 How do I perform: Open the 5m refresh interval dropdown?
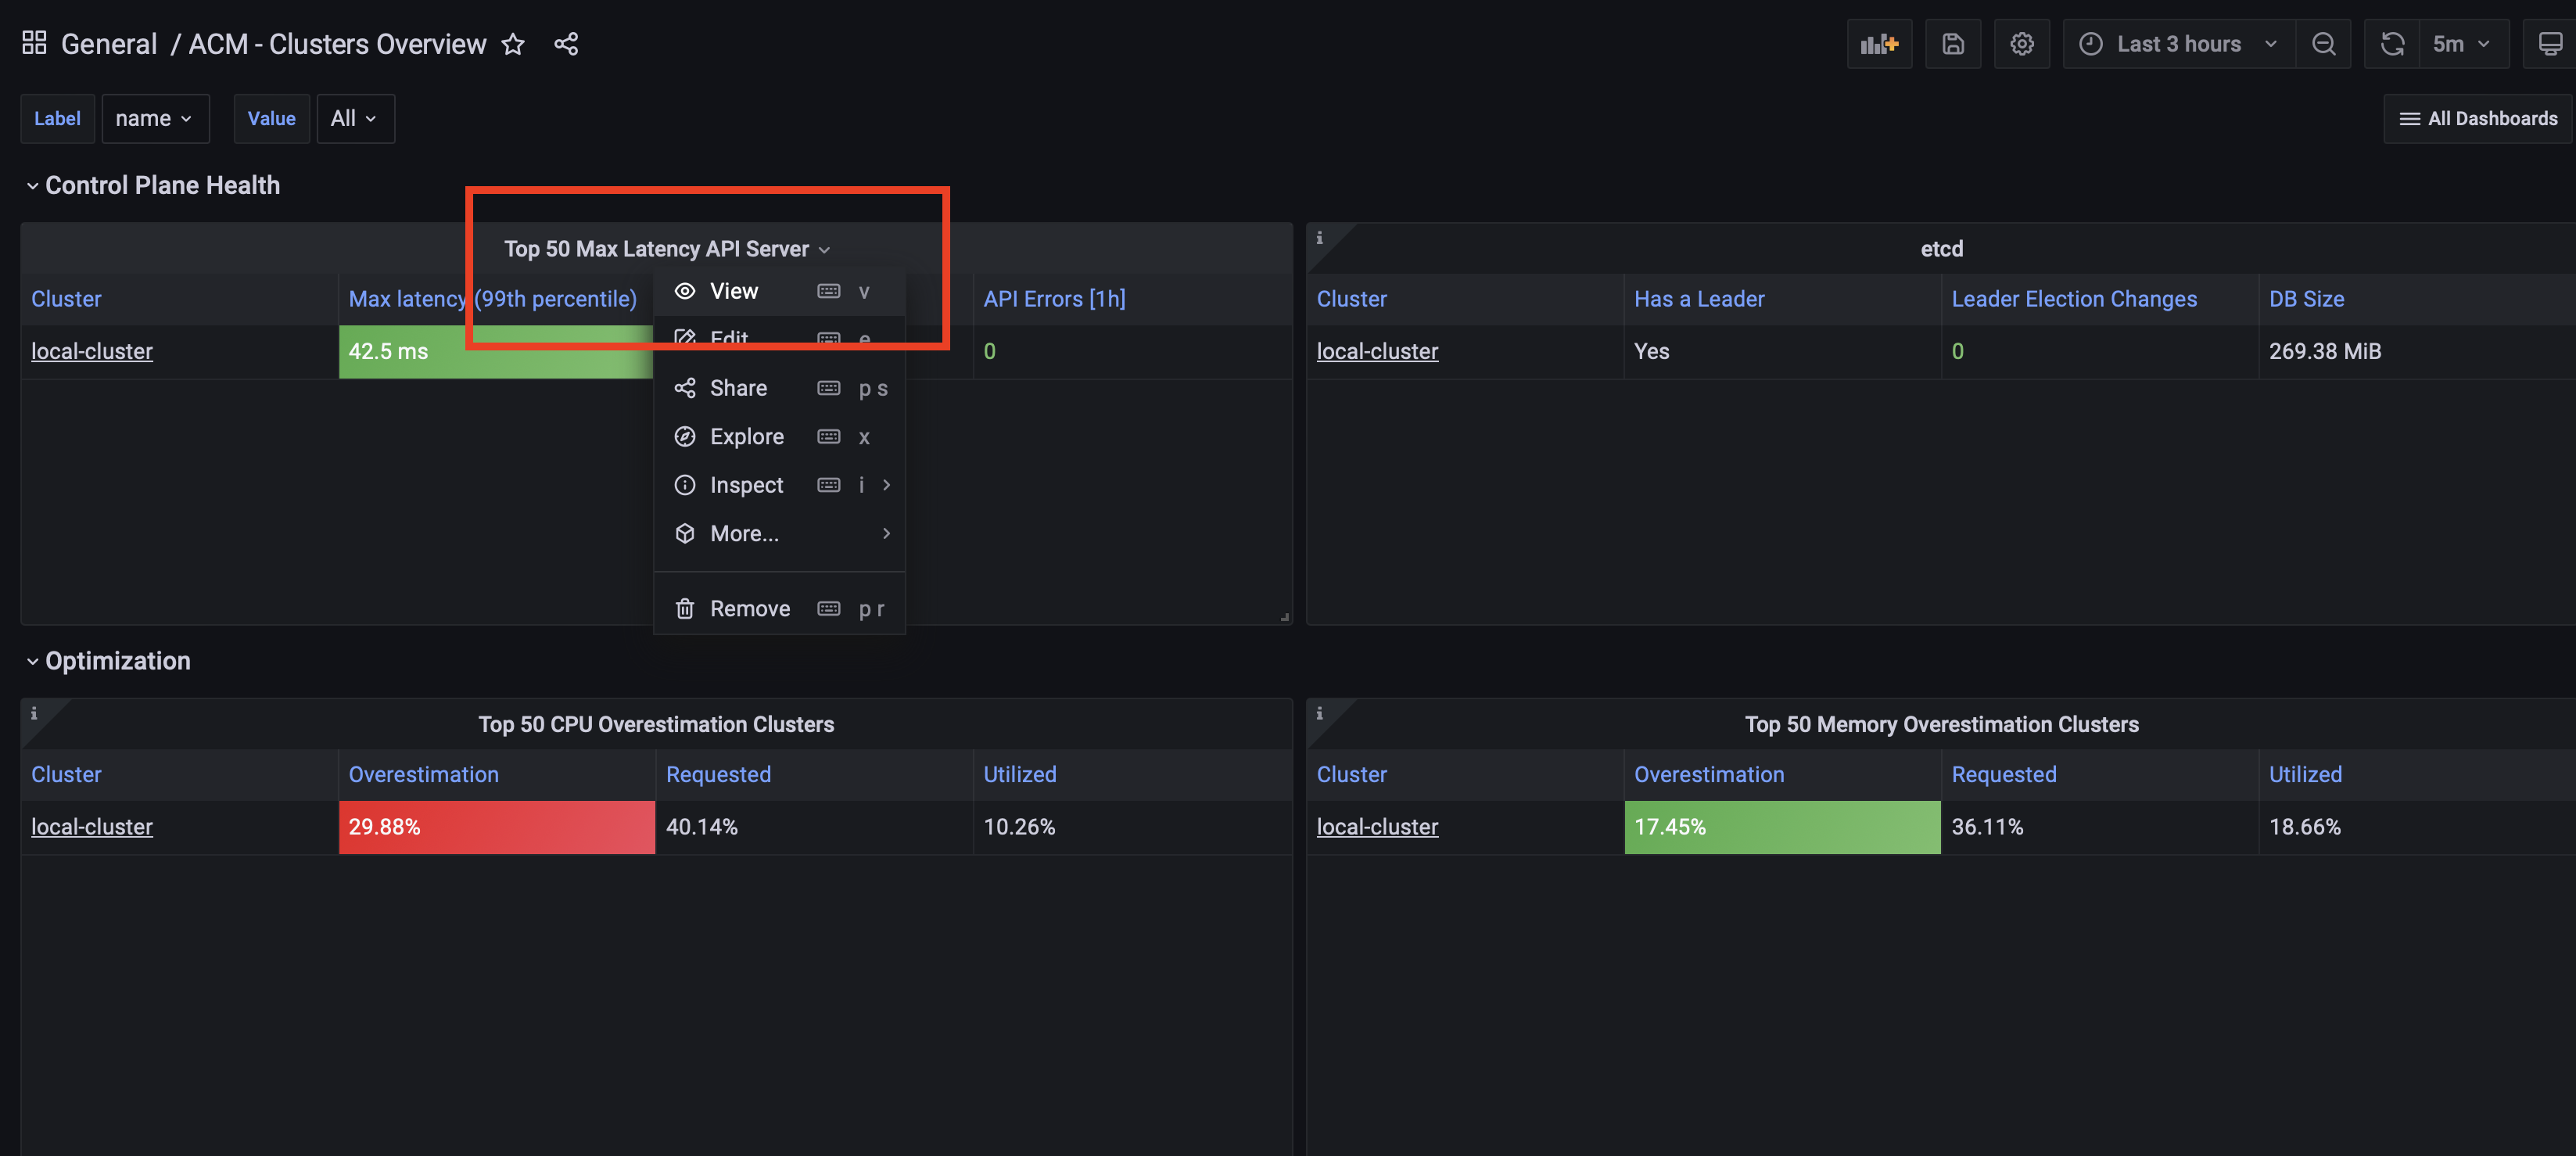(x=2463, y=44)
